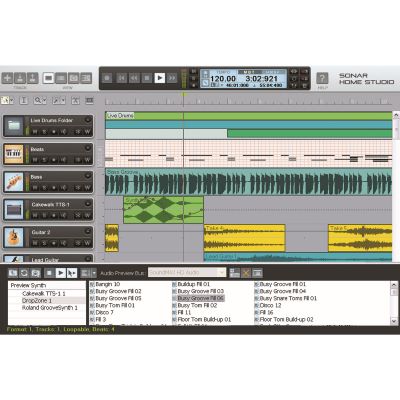Click the loop browser scroll down arrow
400x400 pixels.
pyautogui.click(x=394, y=321)
